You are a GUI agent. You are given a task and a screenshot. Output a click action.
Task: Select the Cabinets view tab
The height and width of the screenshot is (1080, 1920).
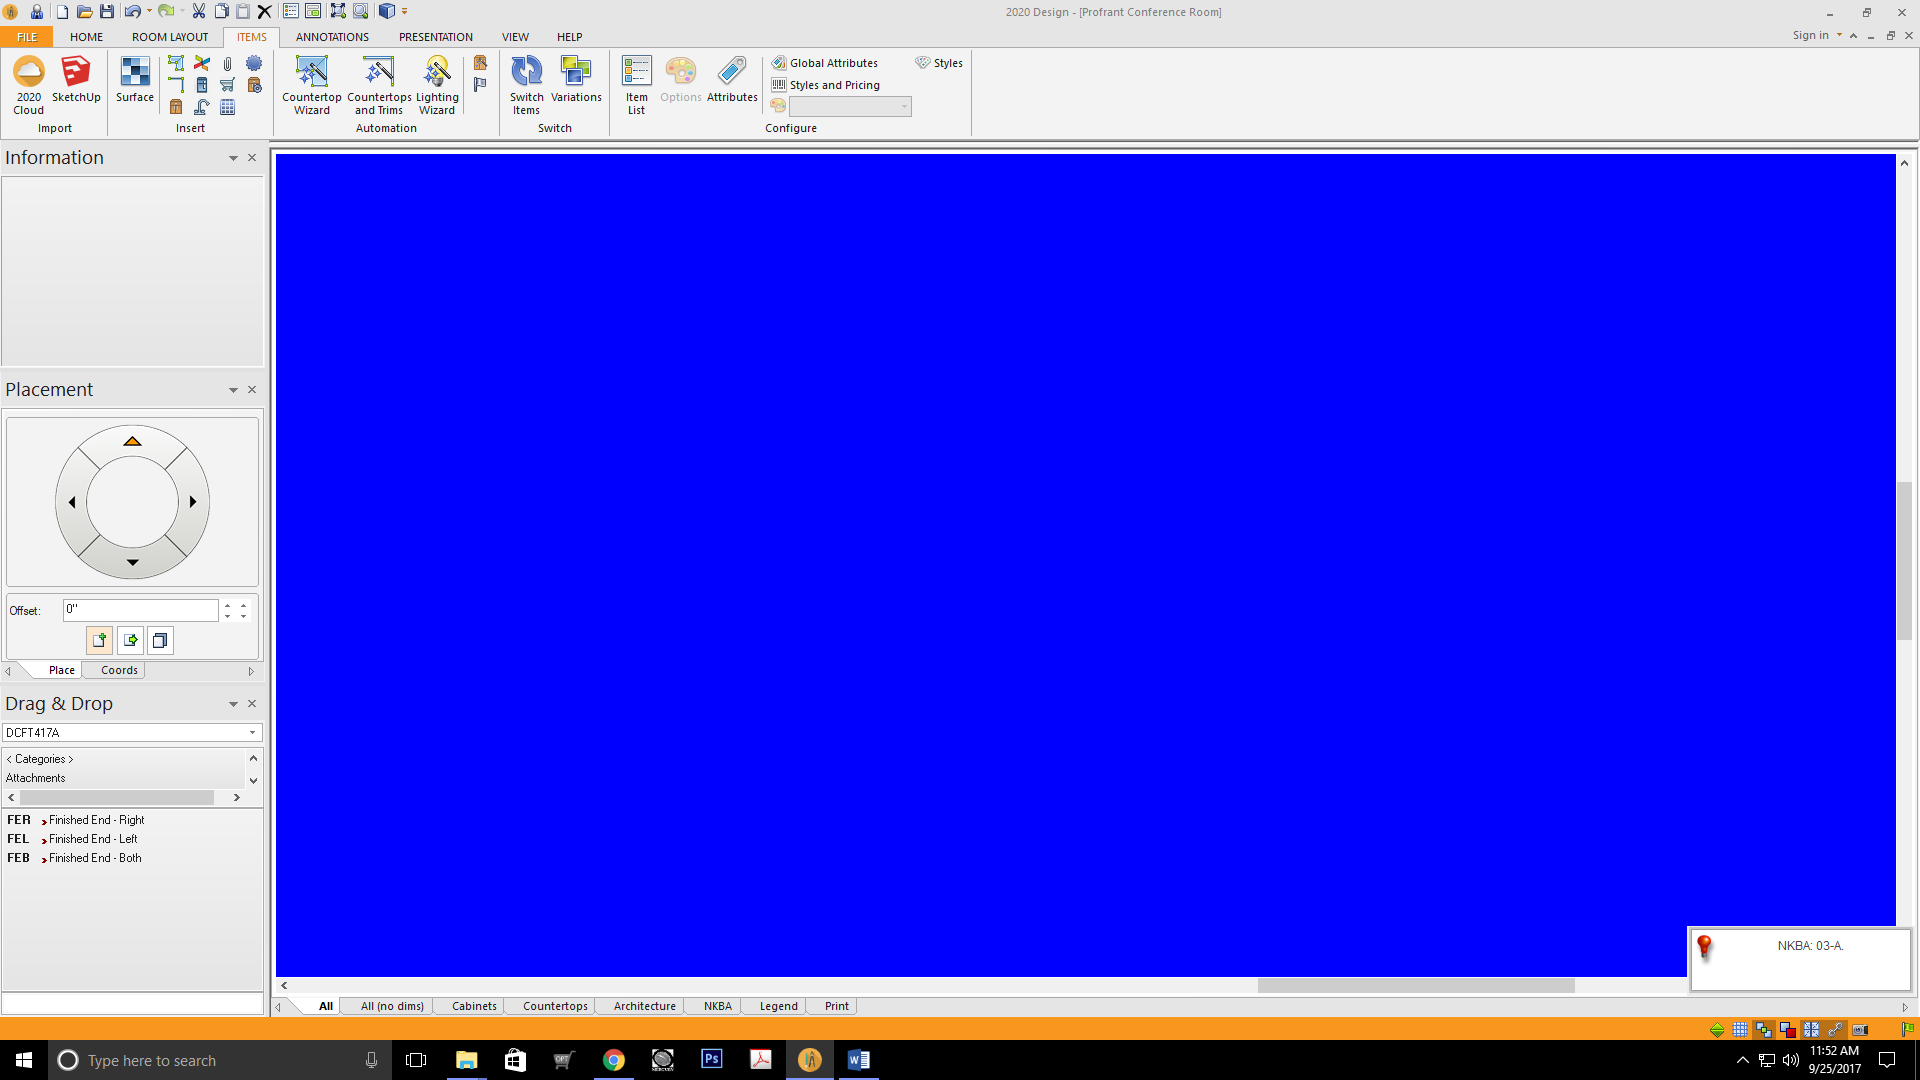(x=474, y=1006)
